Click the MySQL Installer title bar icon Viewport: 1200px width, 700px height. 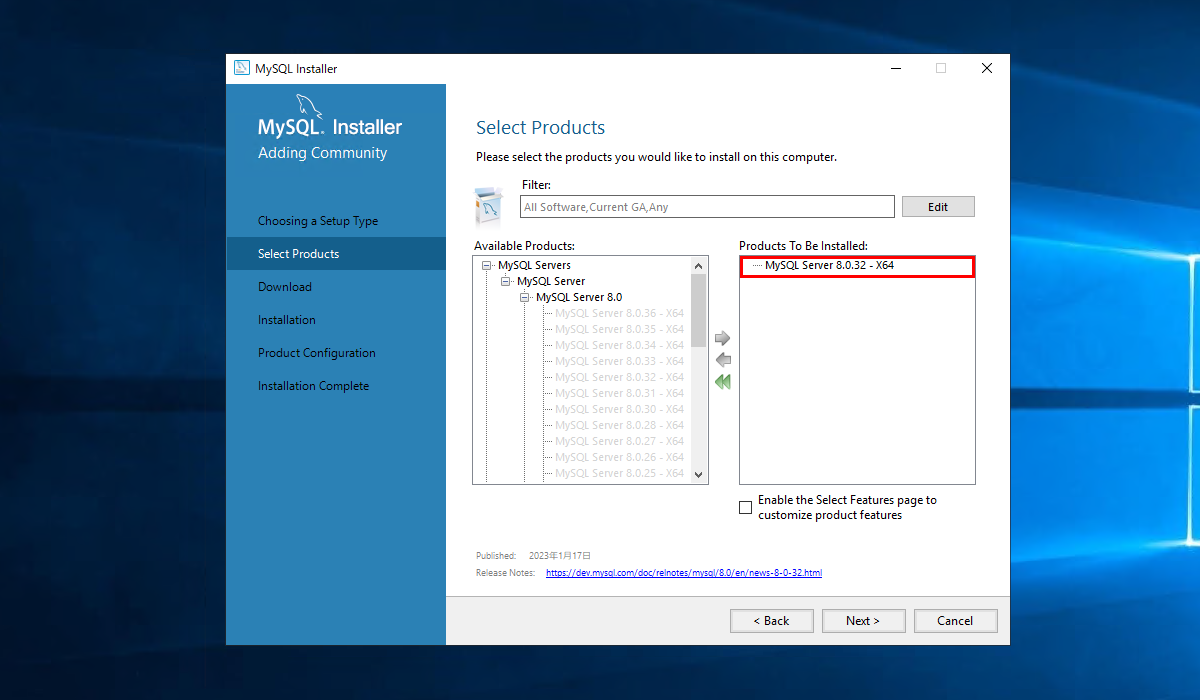pos(242,68)
